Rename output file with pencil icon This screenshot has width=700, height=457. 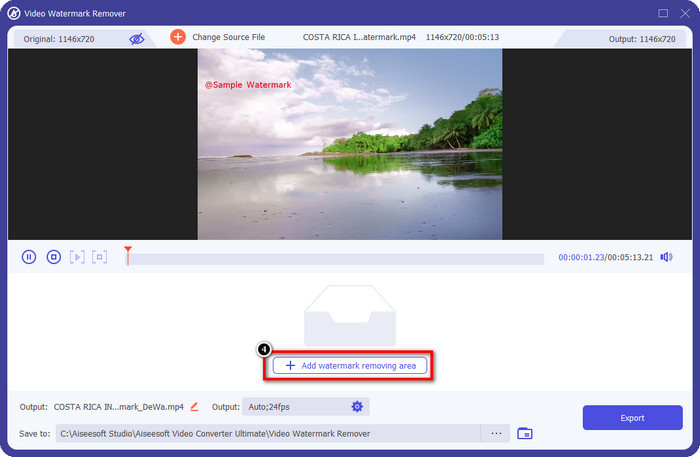tap(194, 407)
